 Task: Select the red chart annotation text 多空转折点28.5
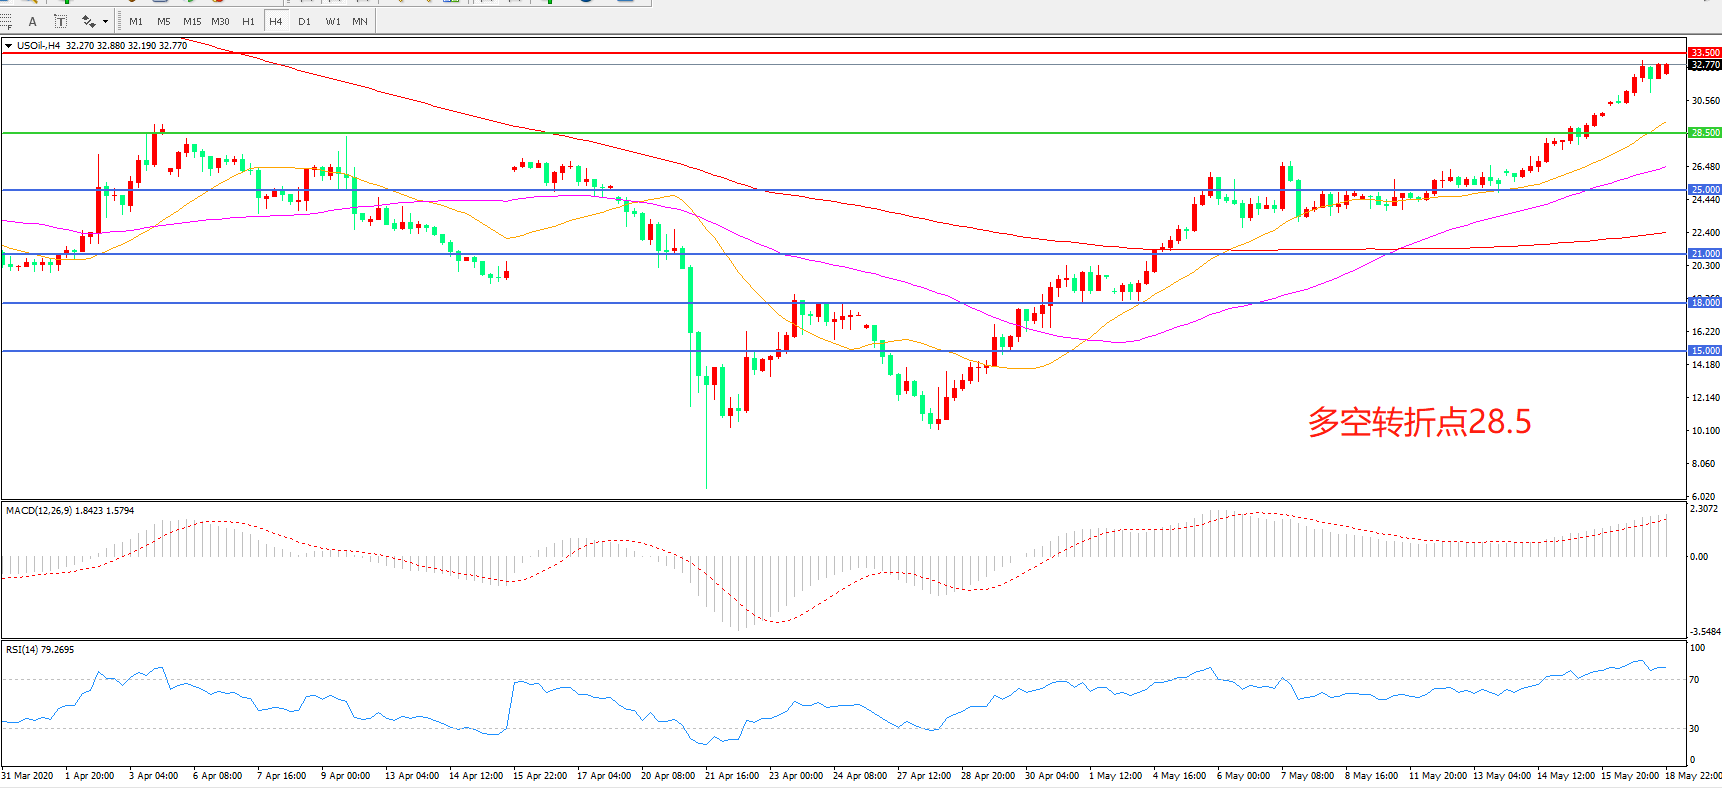point(1419,422)
